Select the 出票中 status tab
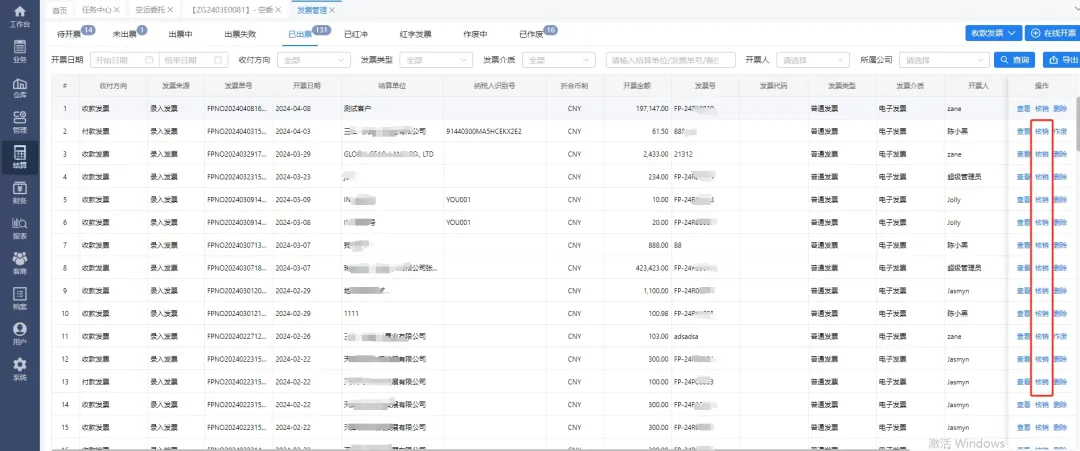1080x451 pixels. [180, 34]
